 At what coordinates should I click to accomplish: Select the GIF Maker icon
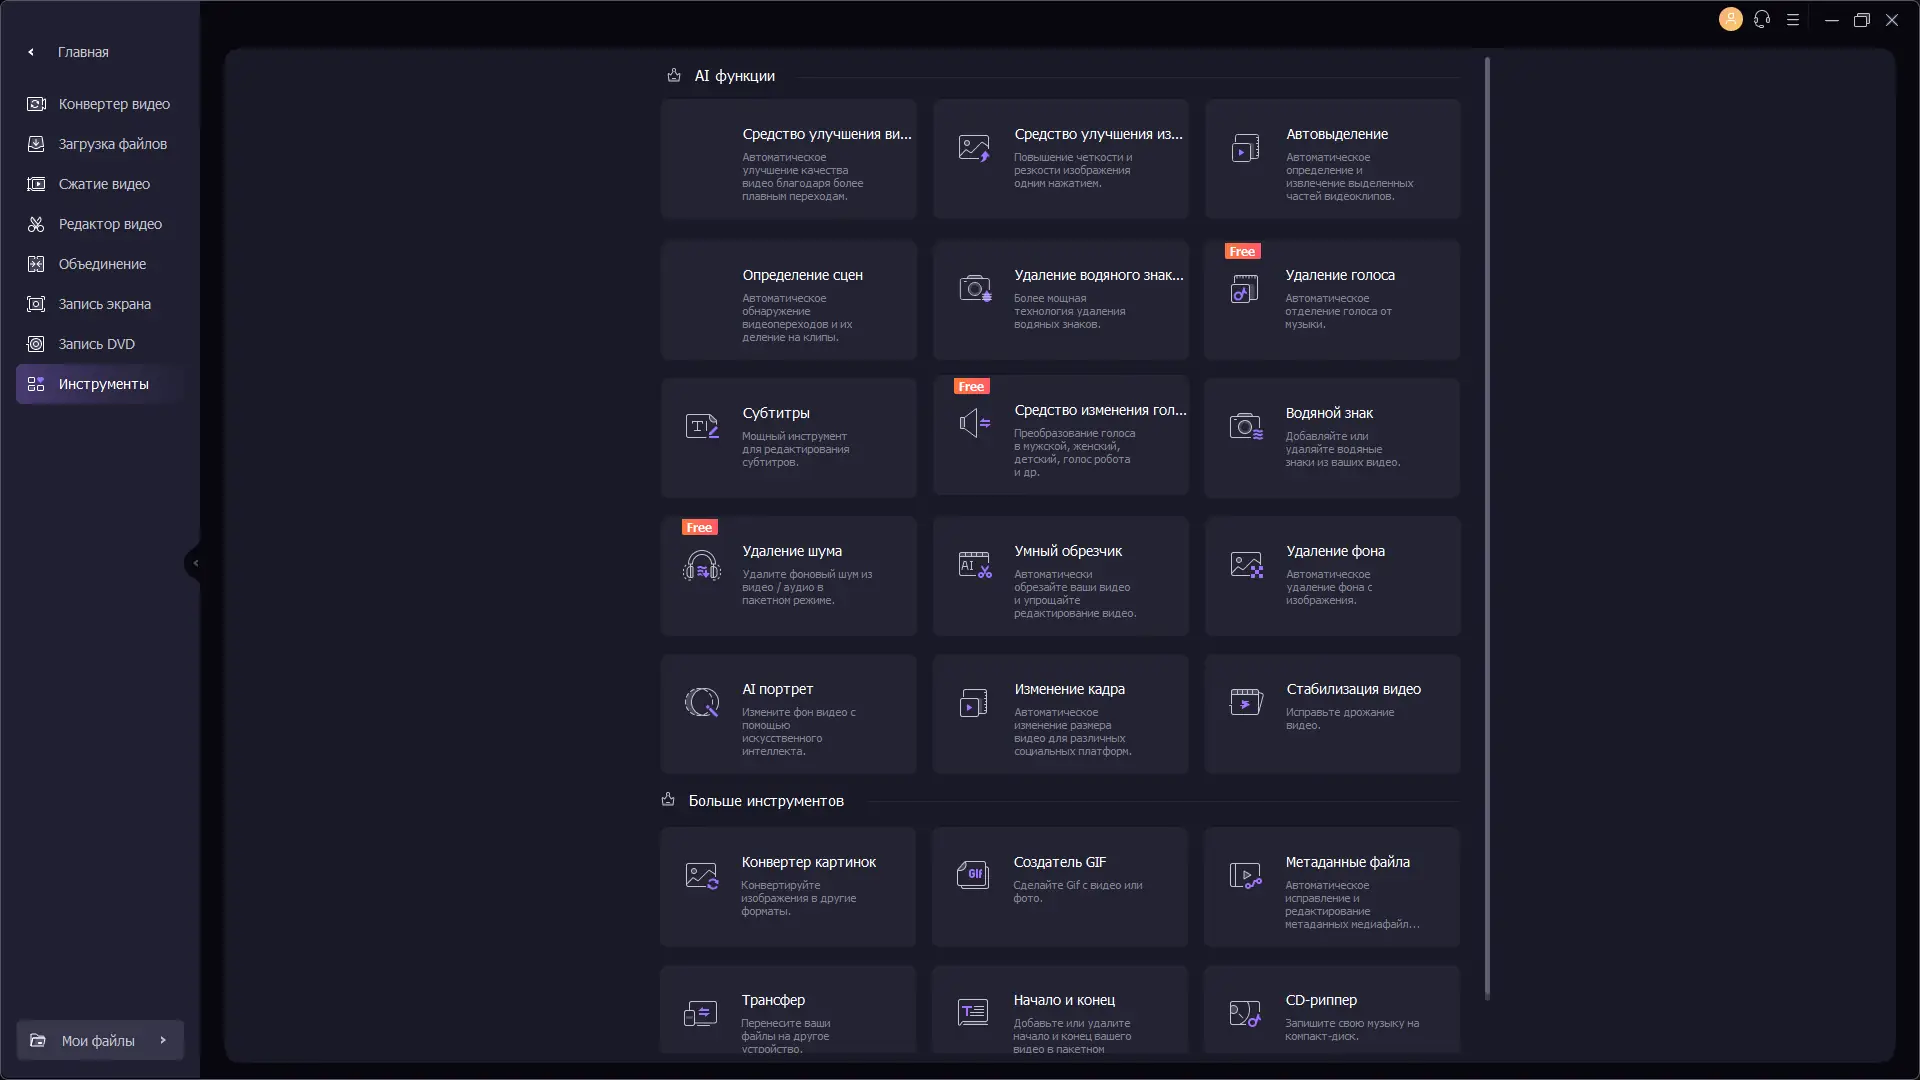pos(972,875)
